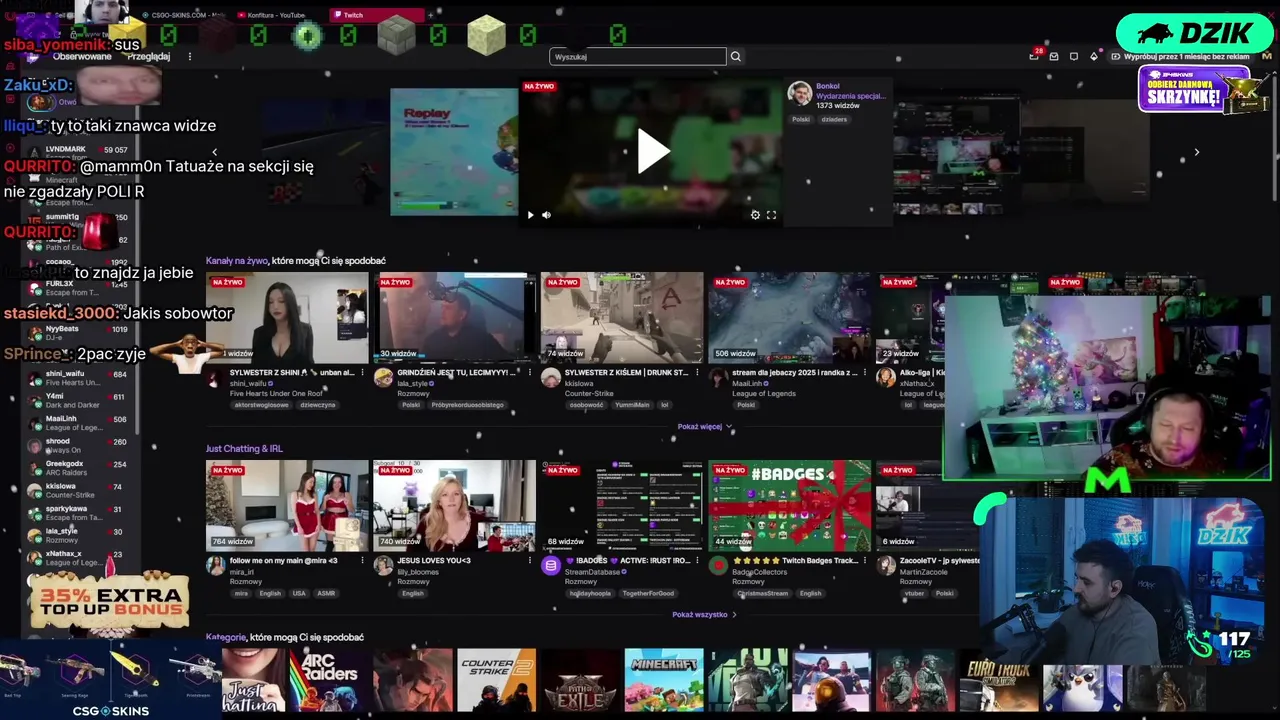Viewport: 1280px width, 720px height.
Task: Select the Replay carousel thumbnail
Action: click(454, 152)
